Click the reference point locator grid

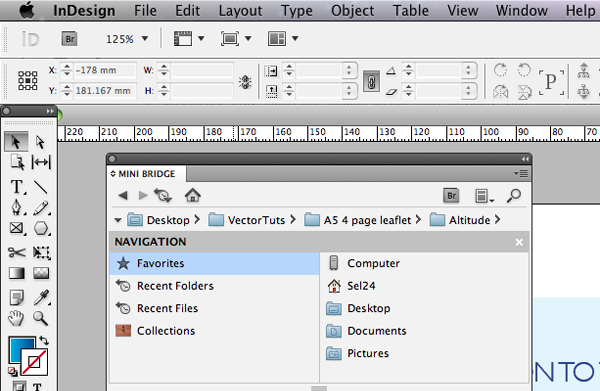point(28,81)
